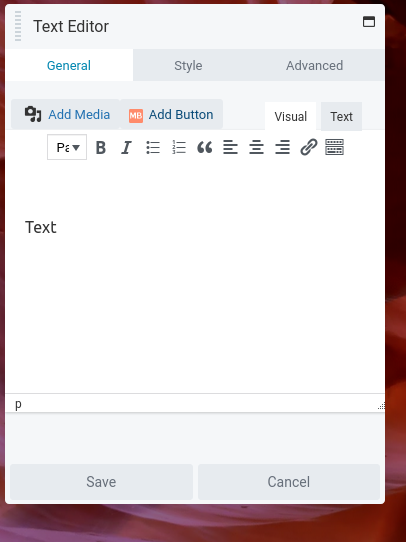Viewport: 406px width, 542px height.
Task: Click the Add Button button
Action: 171,114
